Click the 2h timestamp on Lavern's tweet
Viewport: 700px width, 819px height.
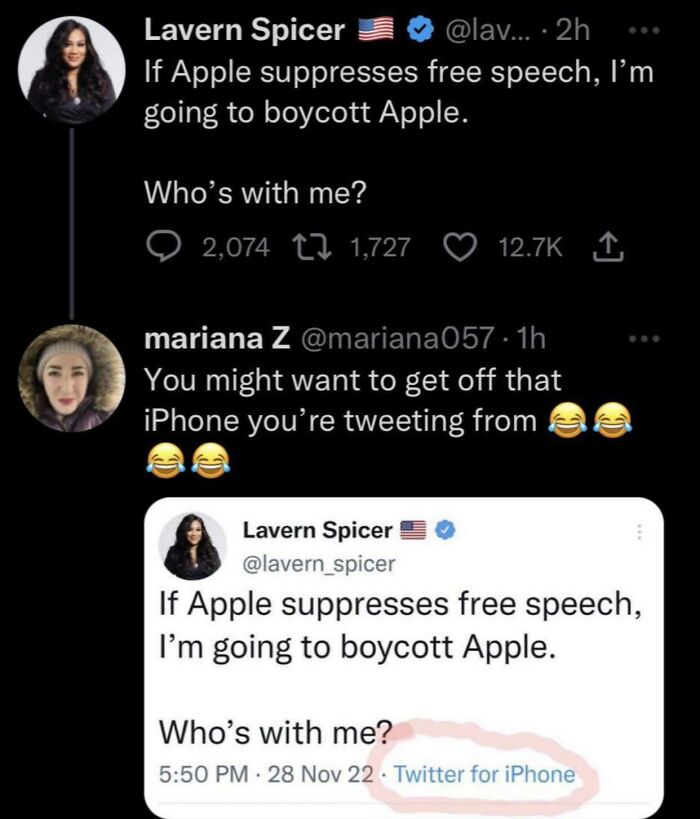571,31
